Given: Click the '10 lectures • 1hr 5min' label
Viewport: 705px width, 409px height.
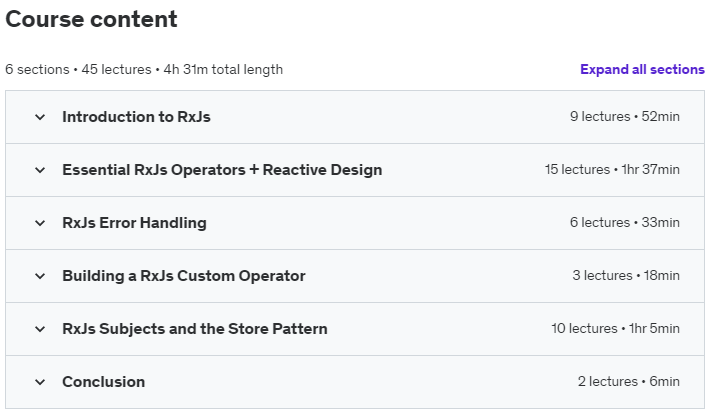Looking at the screenshot, I should pos(616,329).
